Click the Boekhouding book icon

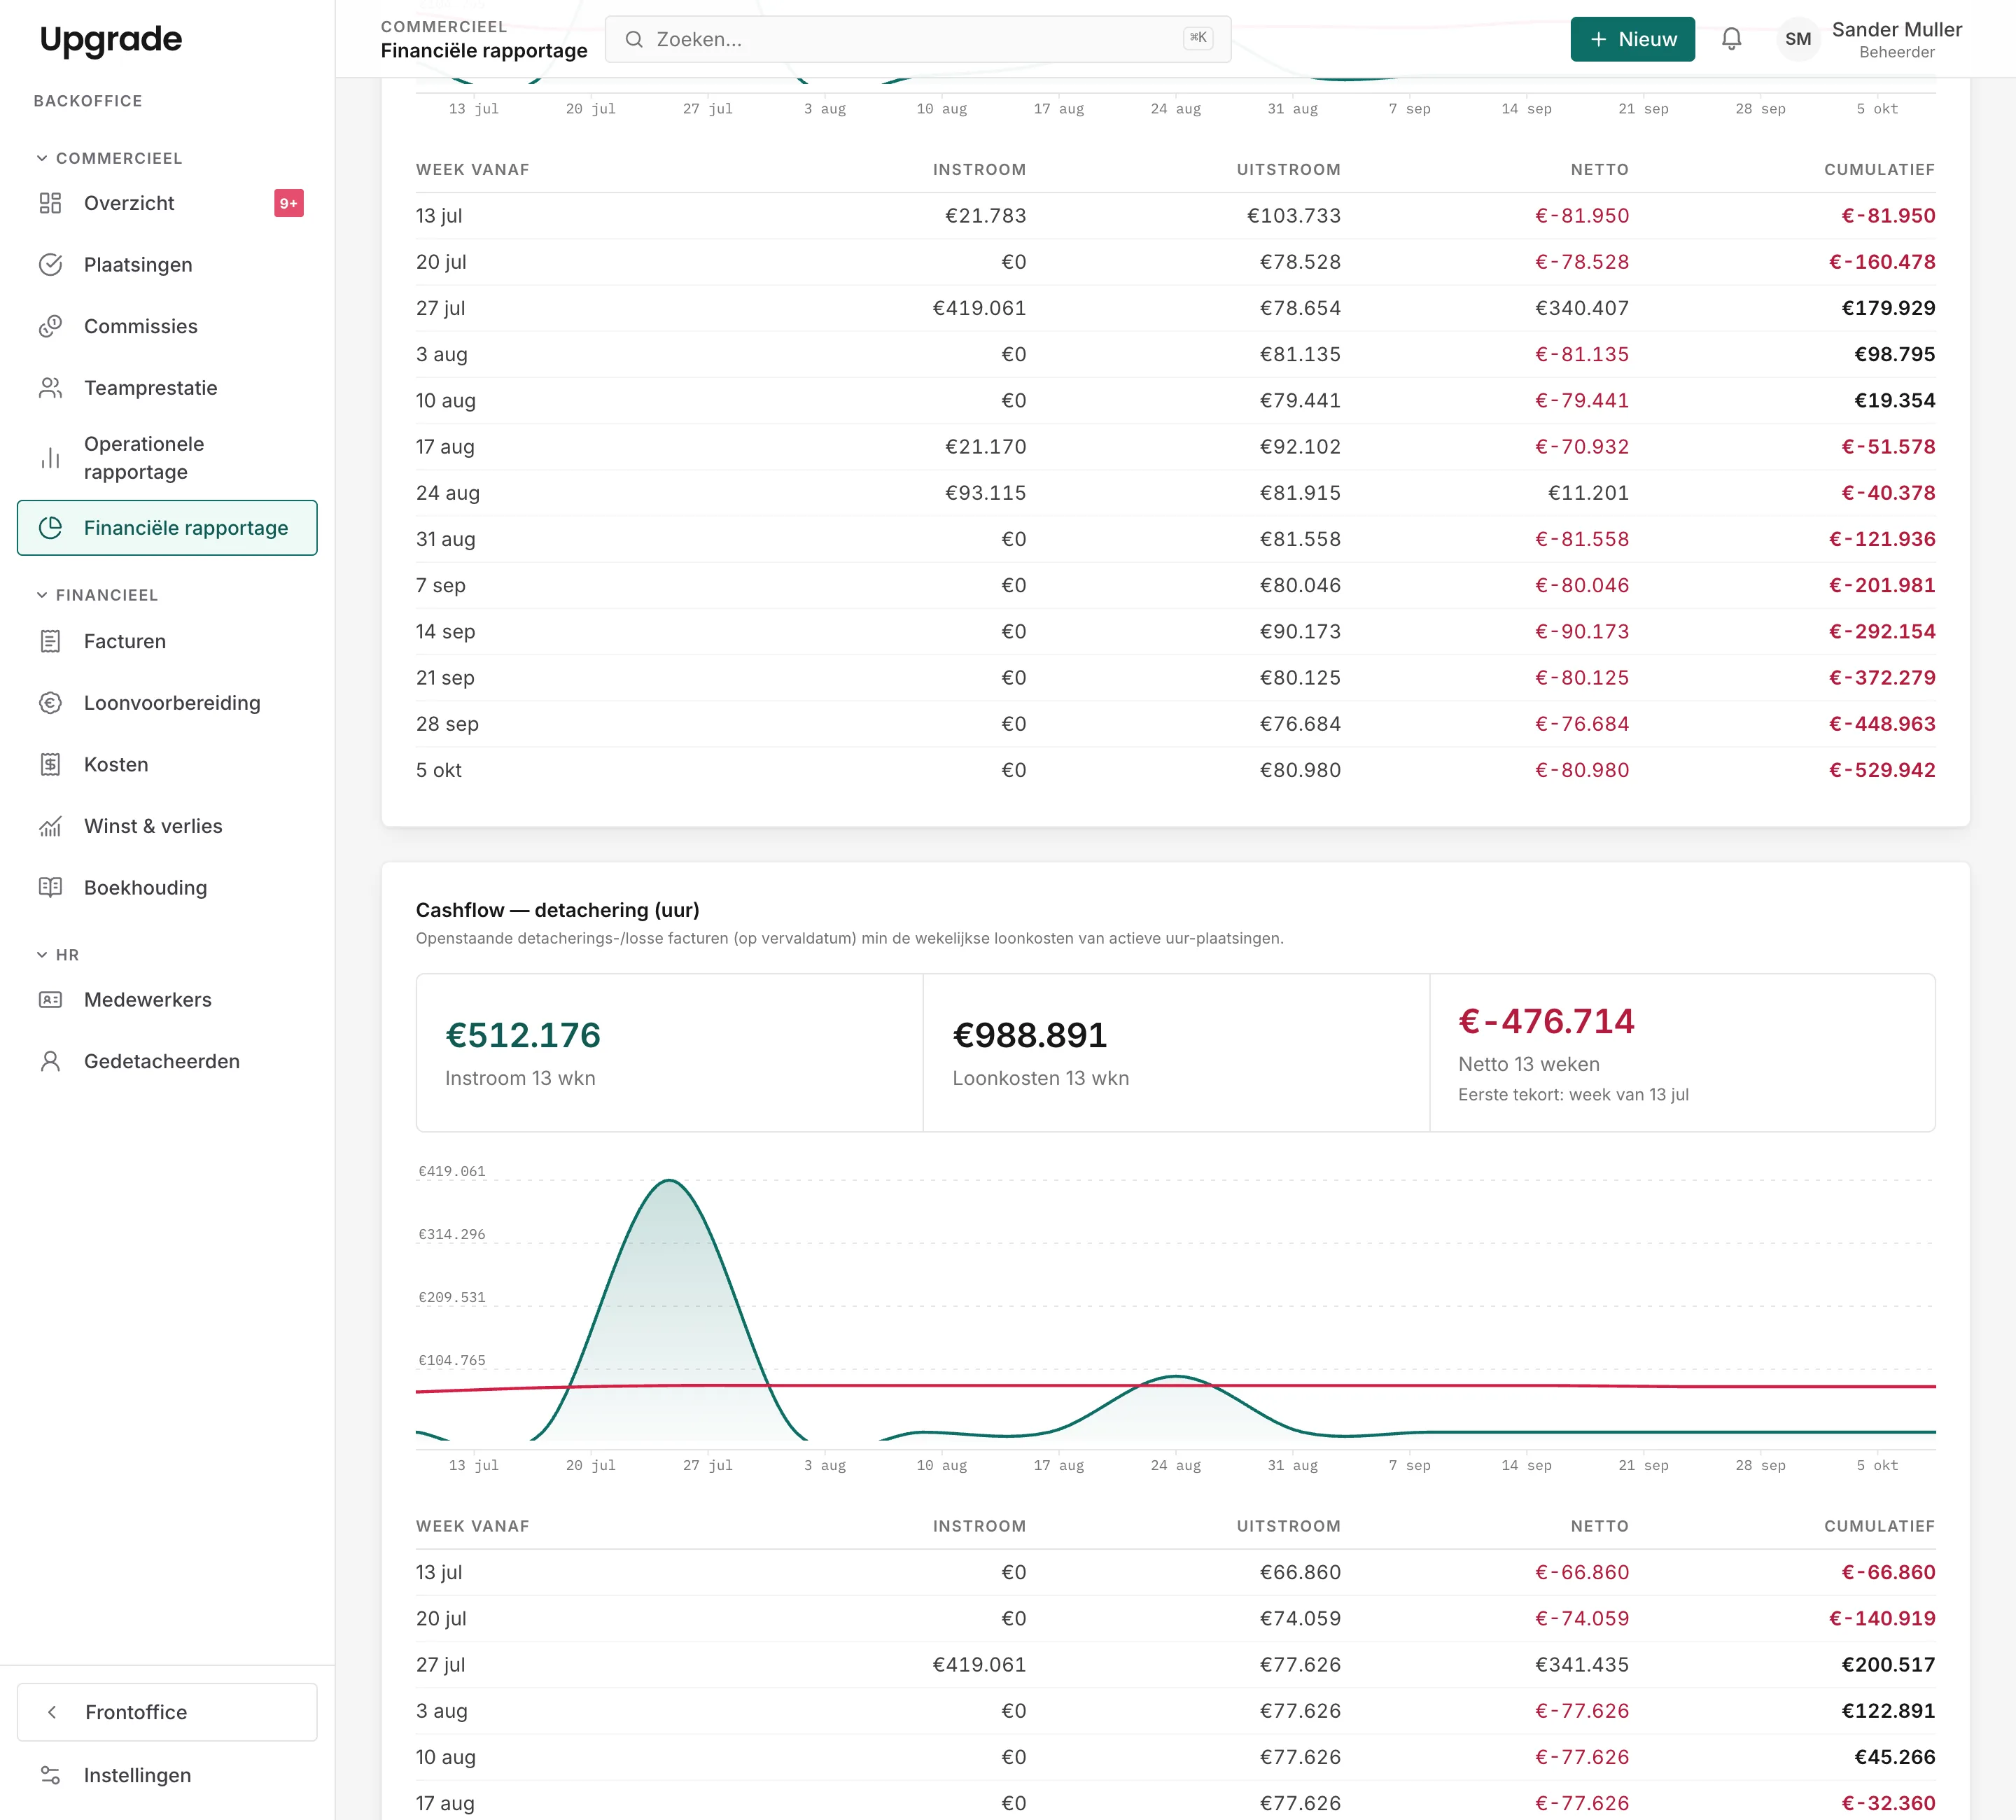pos(50,888)
